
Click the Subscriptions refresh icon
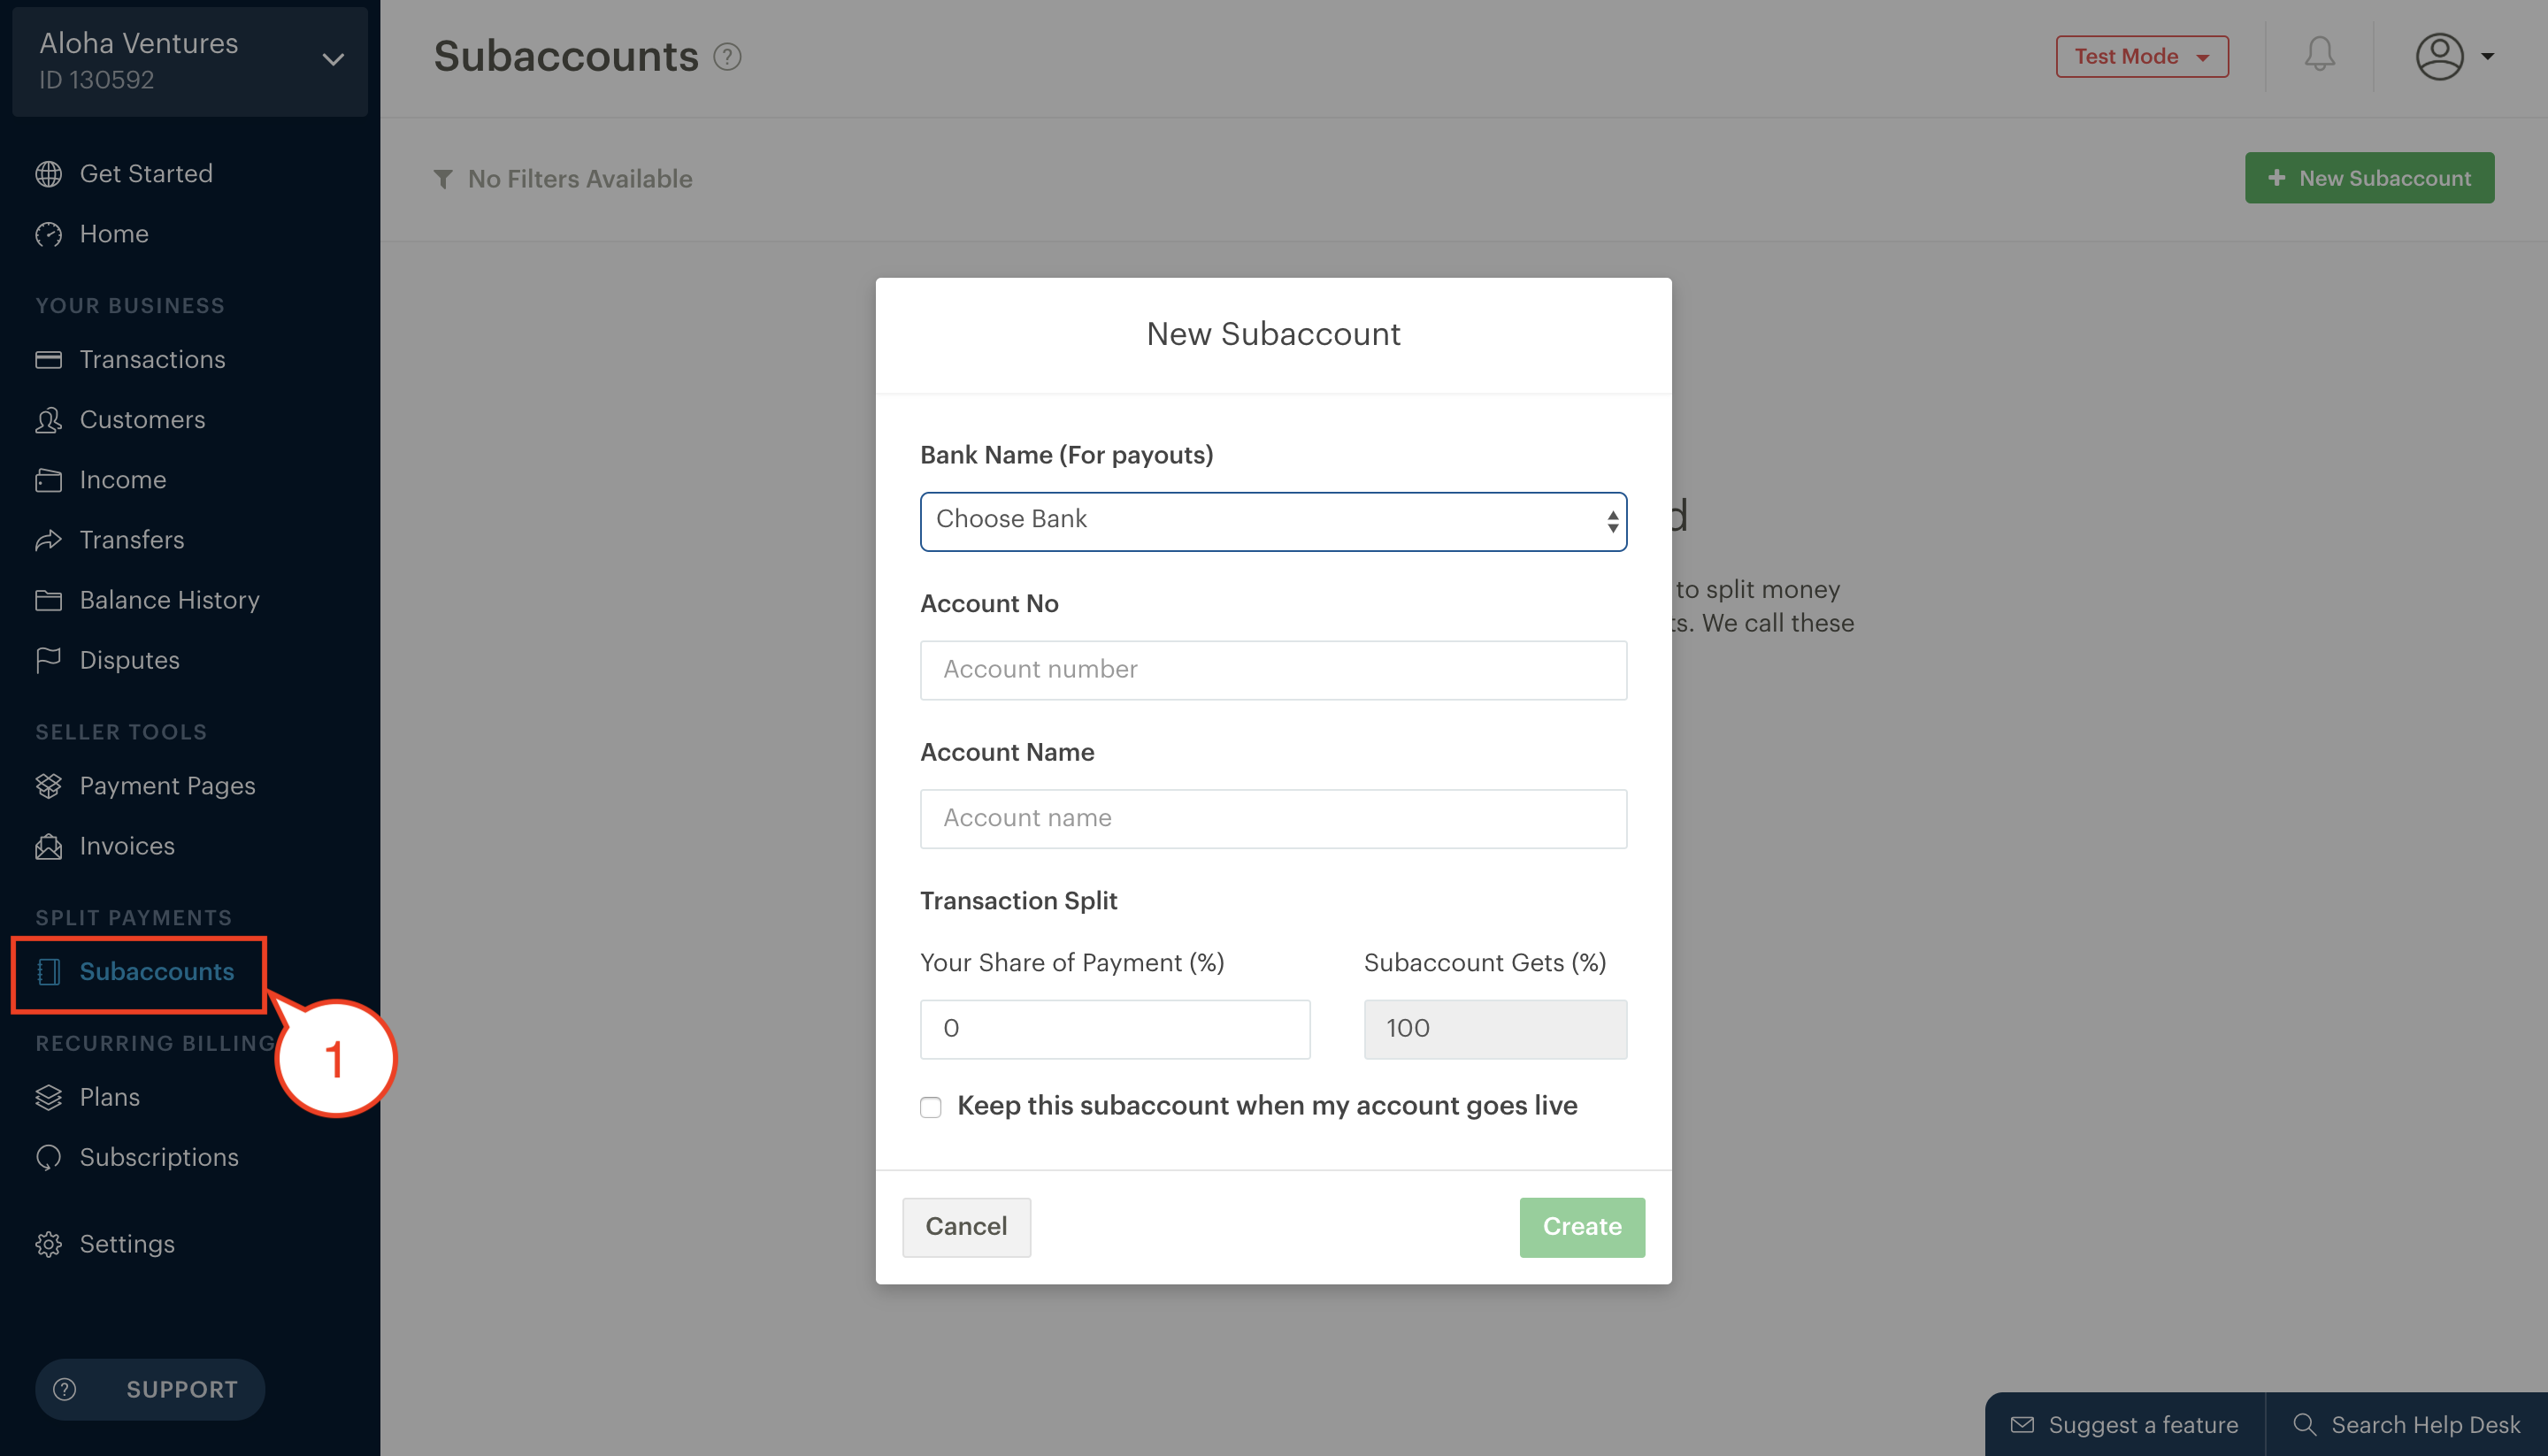point(48,1157)
